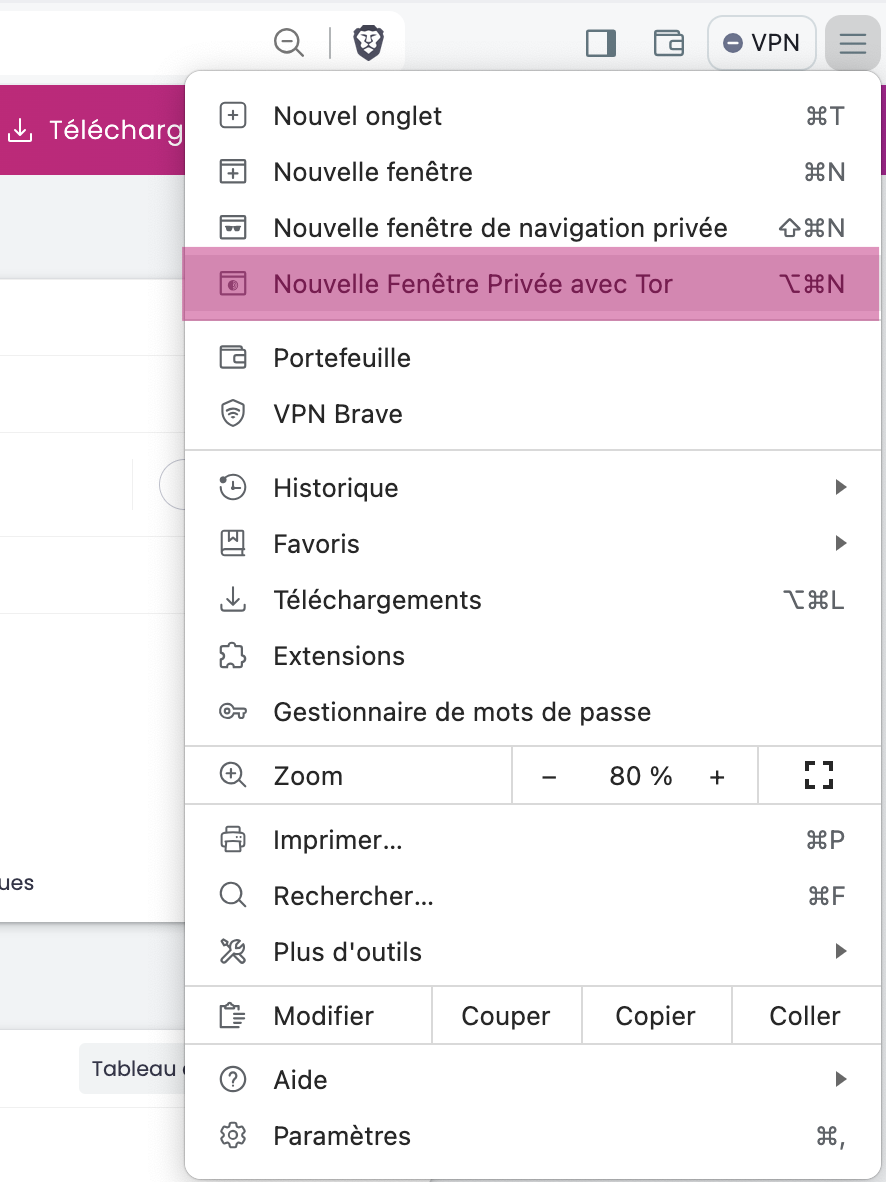The width and height of the screenshot is (886, 1182).
Task: Click the Couper button
Action: point(506,1015)
